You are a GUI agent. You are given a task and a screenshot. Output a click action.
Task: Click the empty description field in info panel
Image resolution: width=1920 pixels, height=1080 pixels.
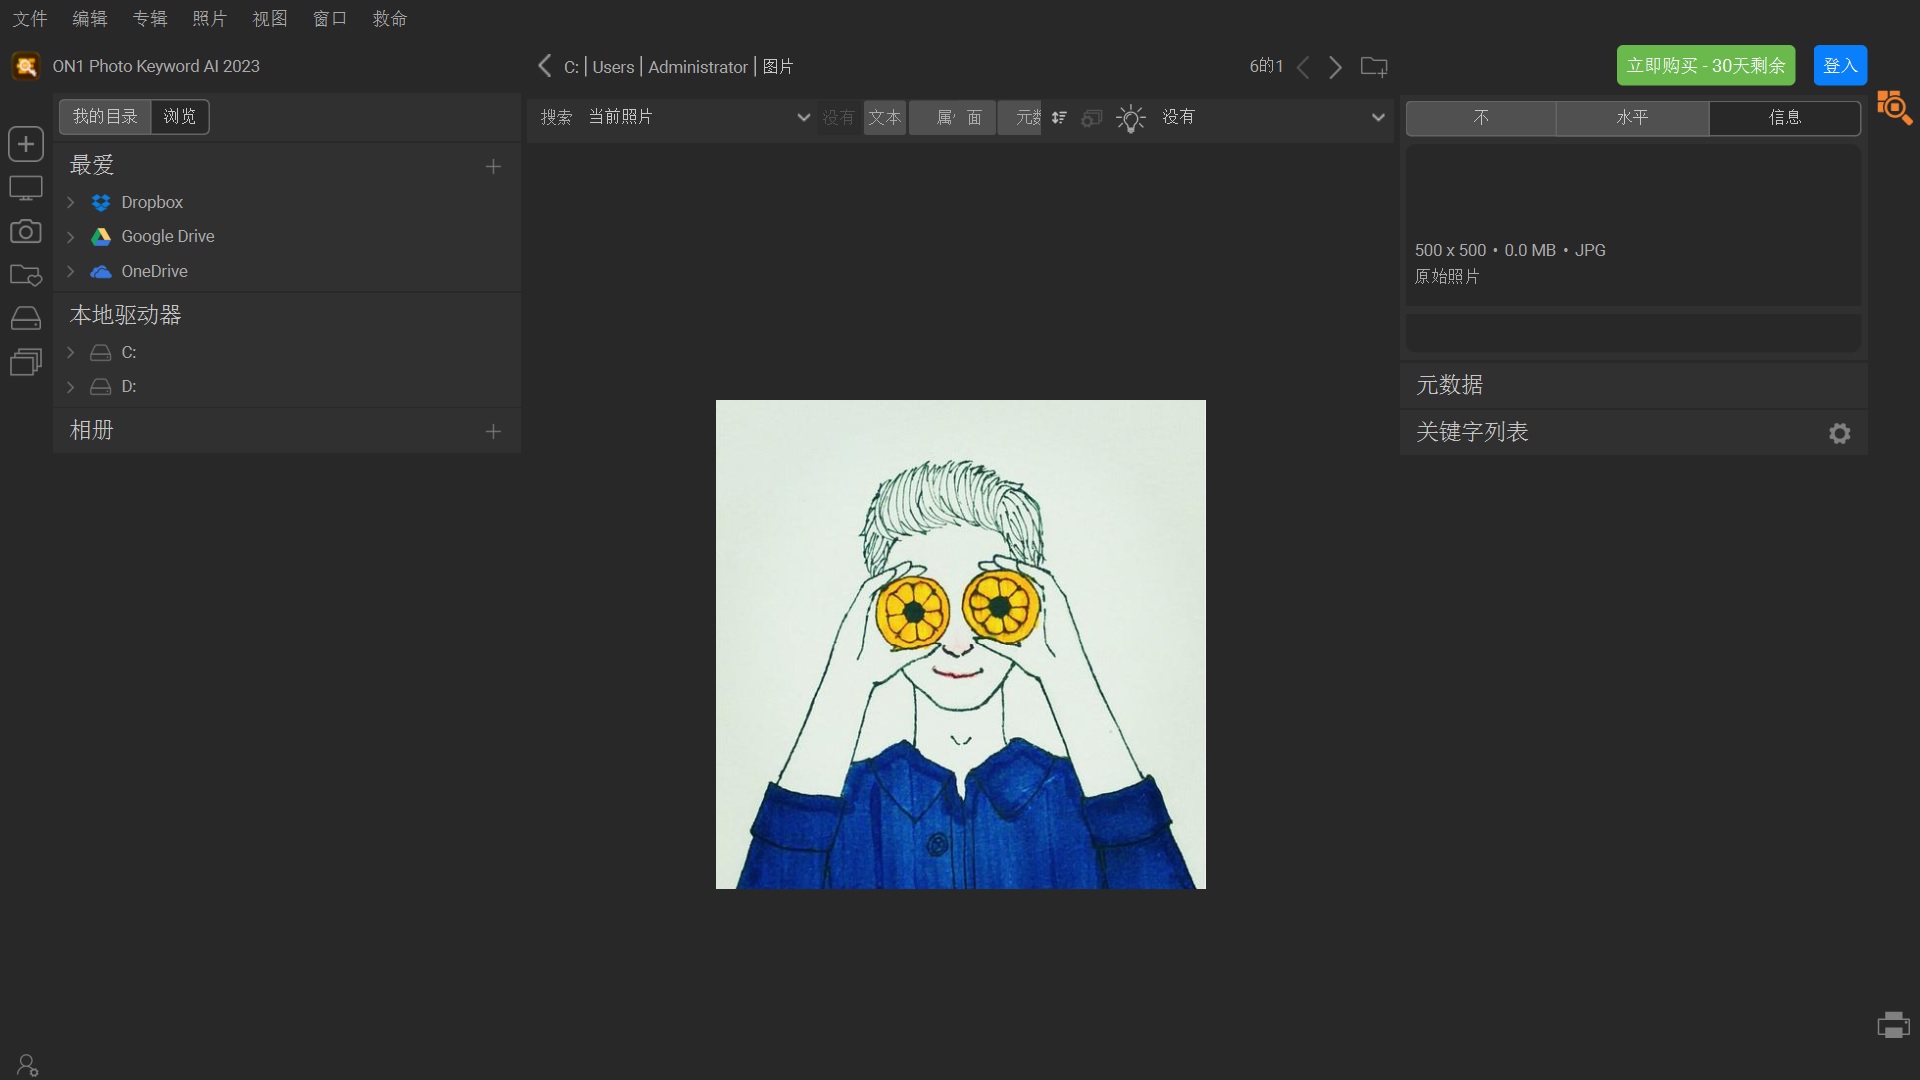click(1634, 333)
